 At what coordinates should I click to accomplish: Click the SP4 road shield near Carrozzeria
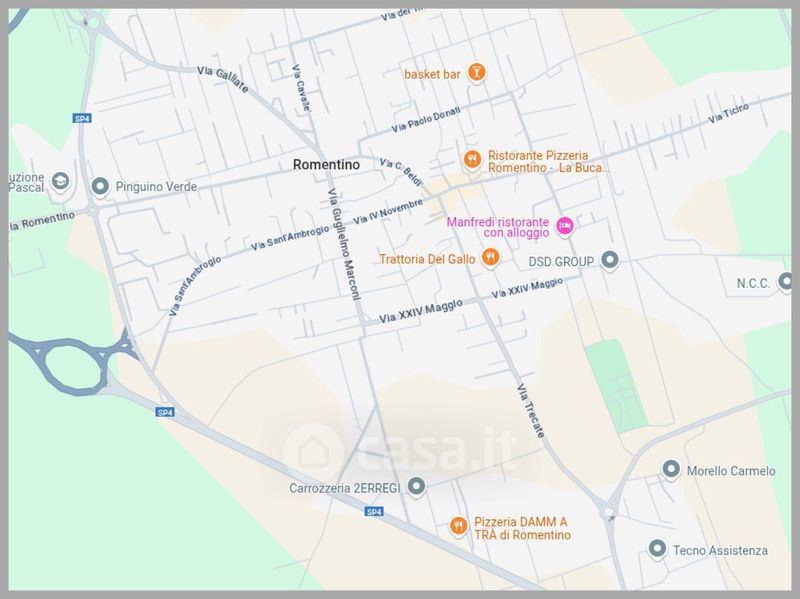[x=374, y=512]
